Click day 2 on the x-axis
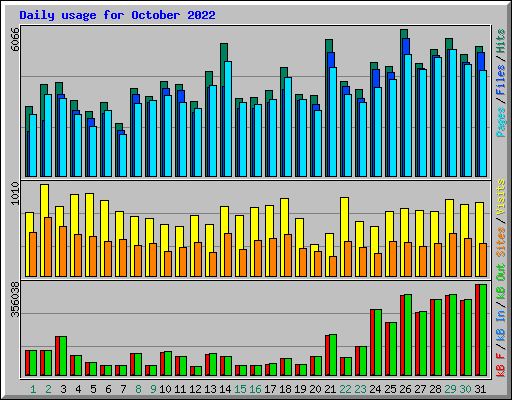This screenshot has height=400, width=512. tap(48, 389)
